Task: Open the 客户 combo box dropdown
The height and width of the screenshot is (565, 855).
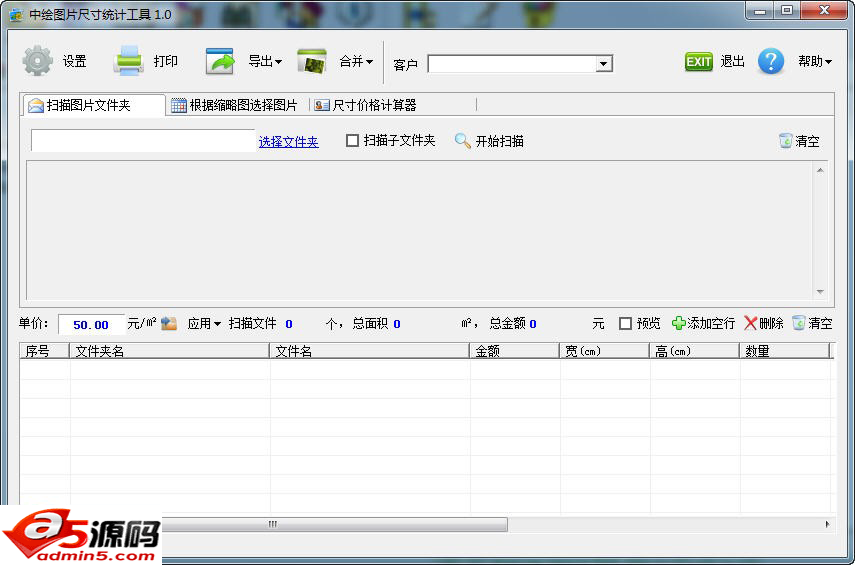Action: click(603, 64)
